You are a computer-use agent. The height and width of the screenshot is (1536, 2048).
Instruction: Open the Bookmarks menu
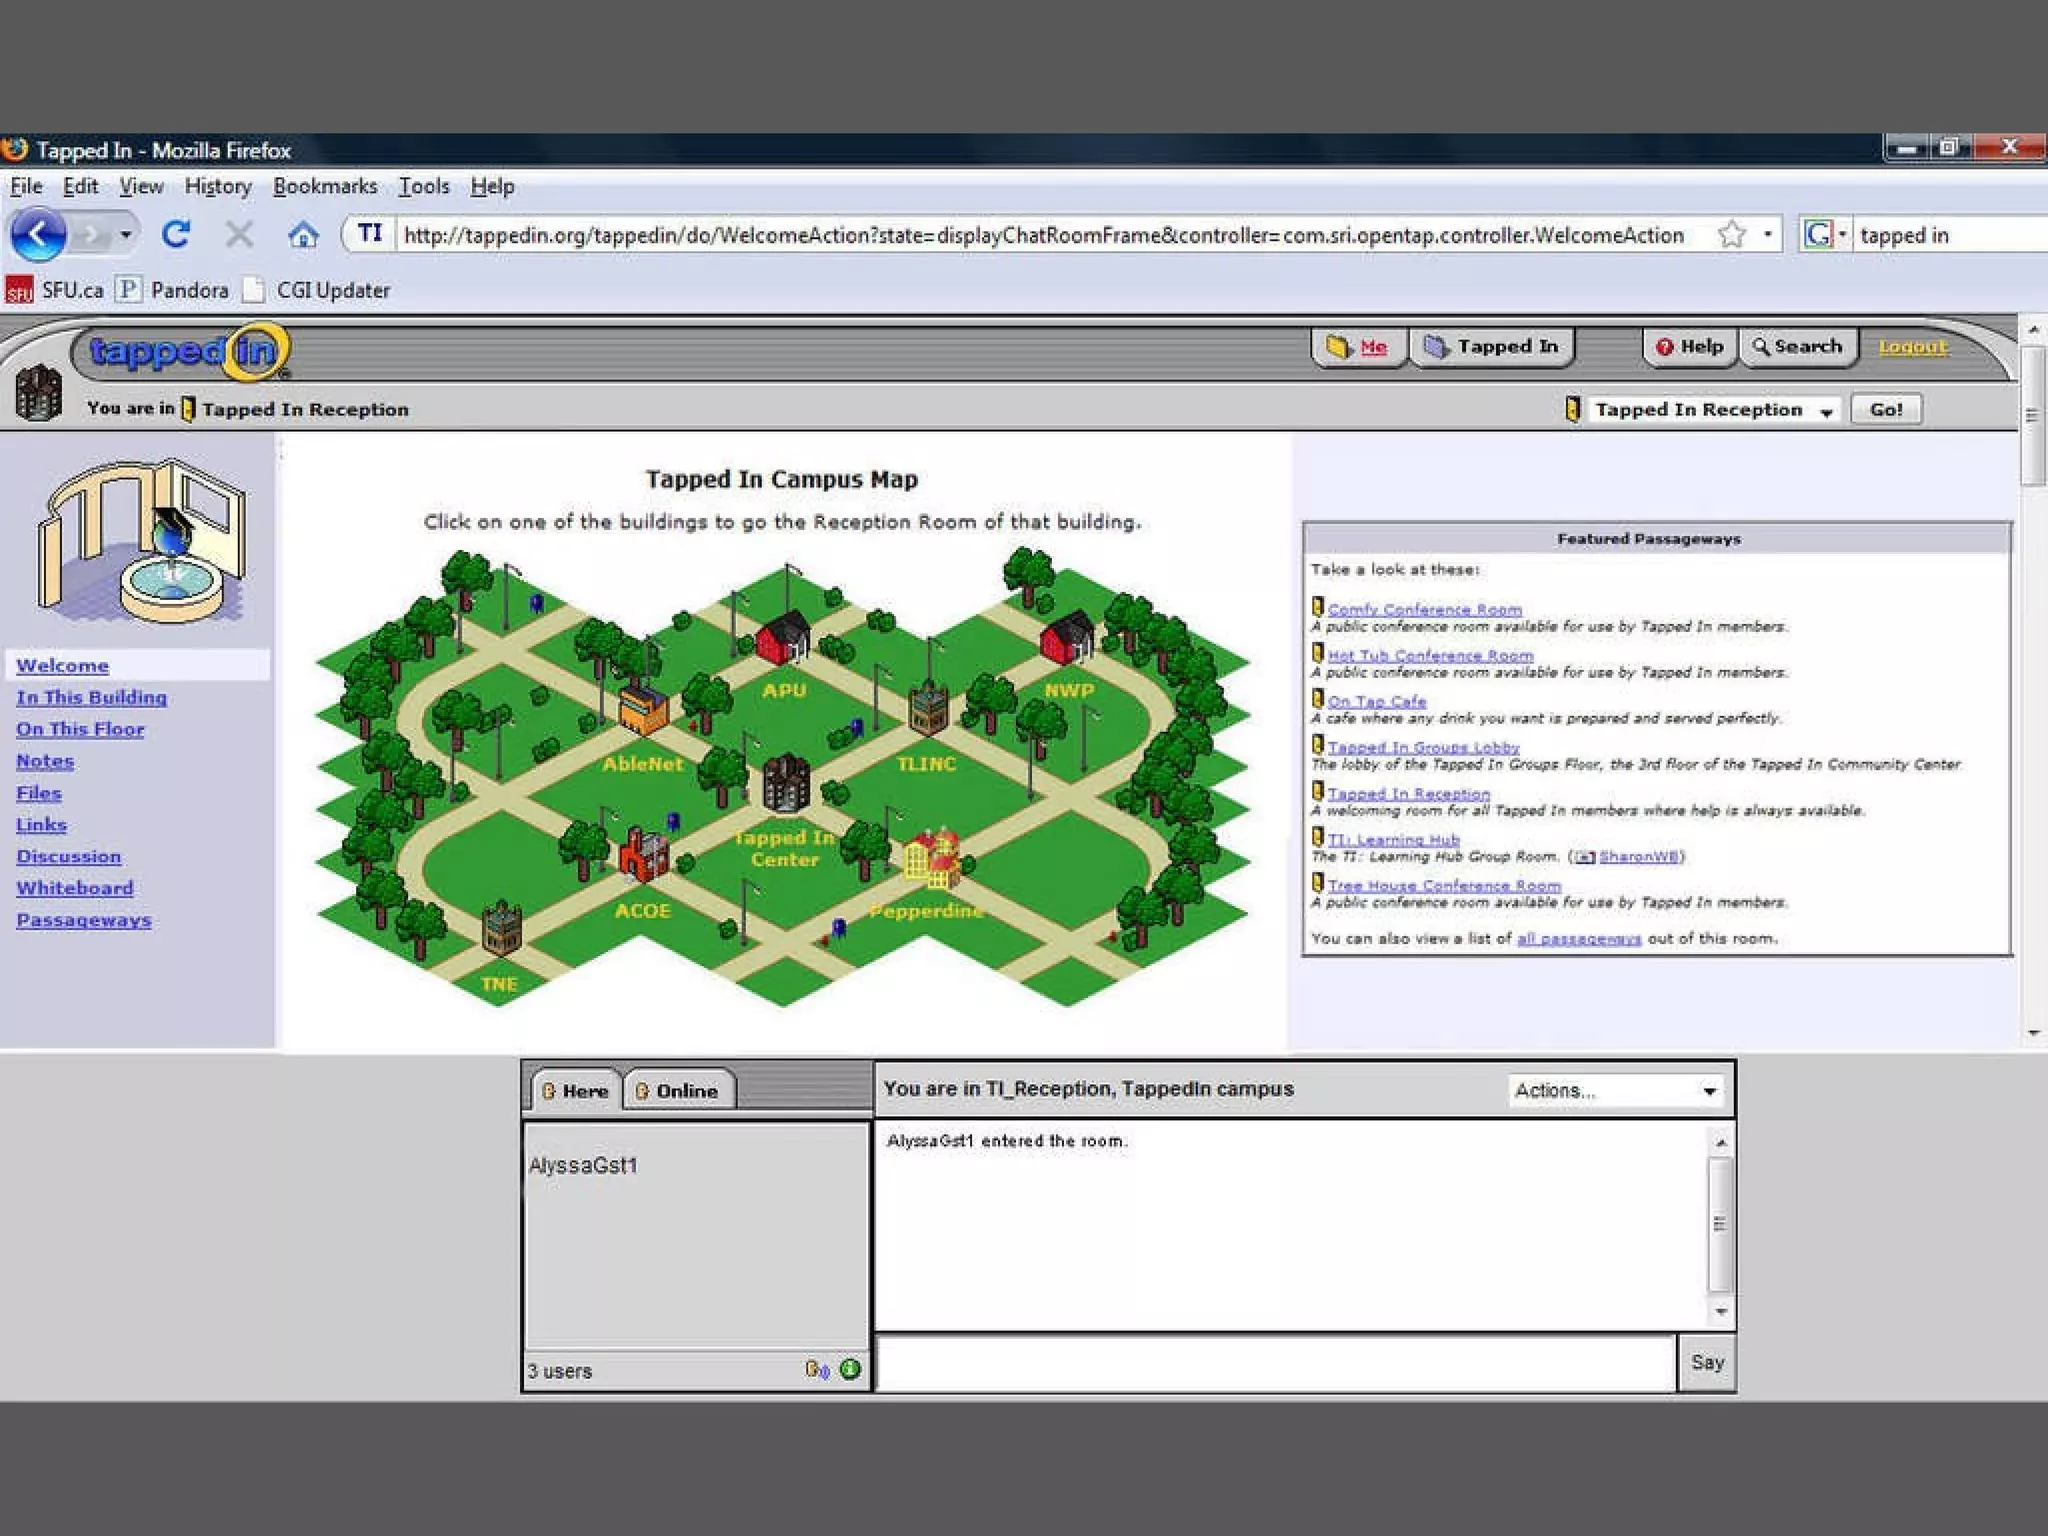coord(325,186)
